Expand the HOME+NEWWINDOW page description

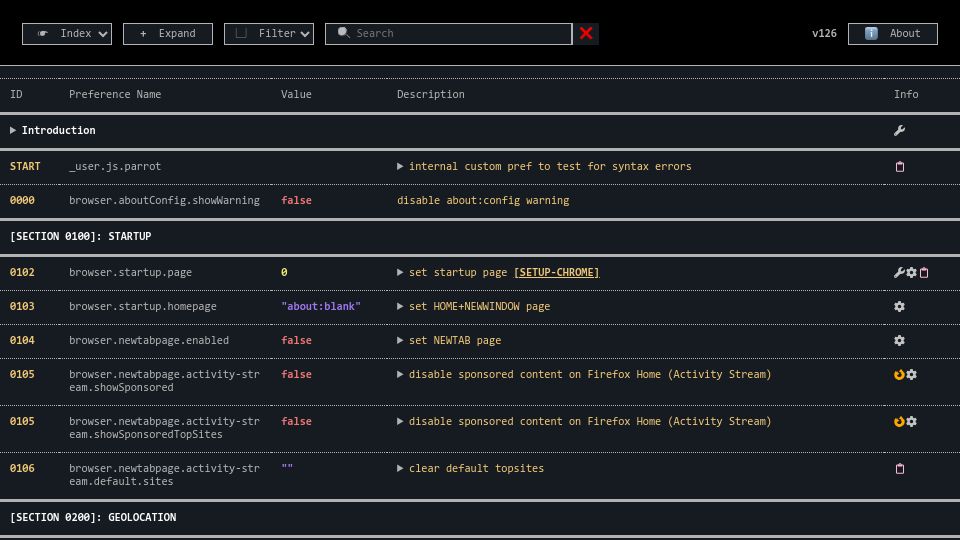coord(400,306)
